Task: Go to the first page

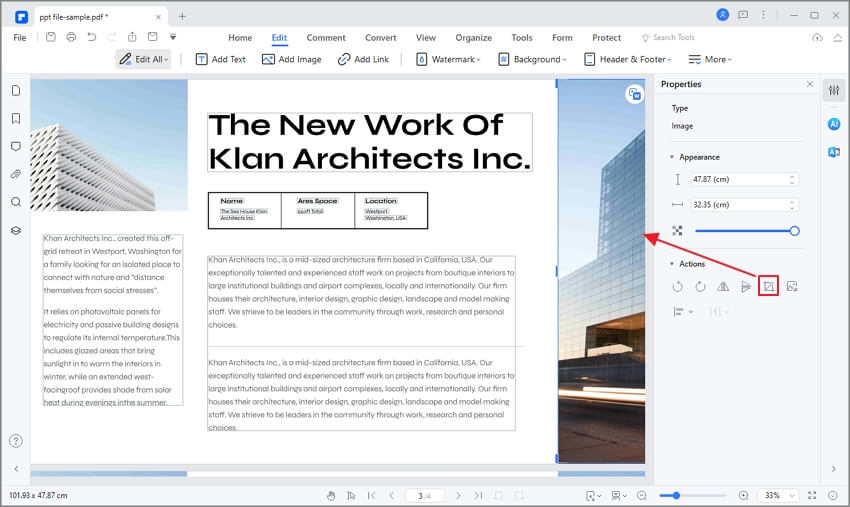Action: pyautogui.click(x=371, y=496)
